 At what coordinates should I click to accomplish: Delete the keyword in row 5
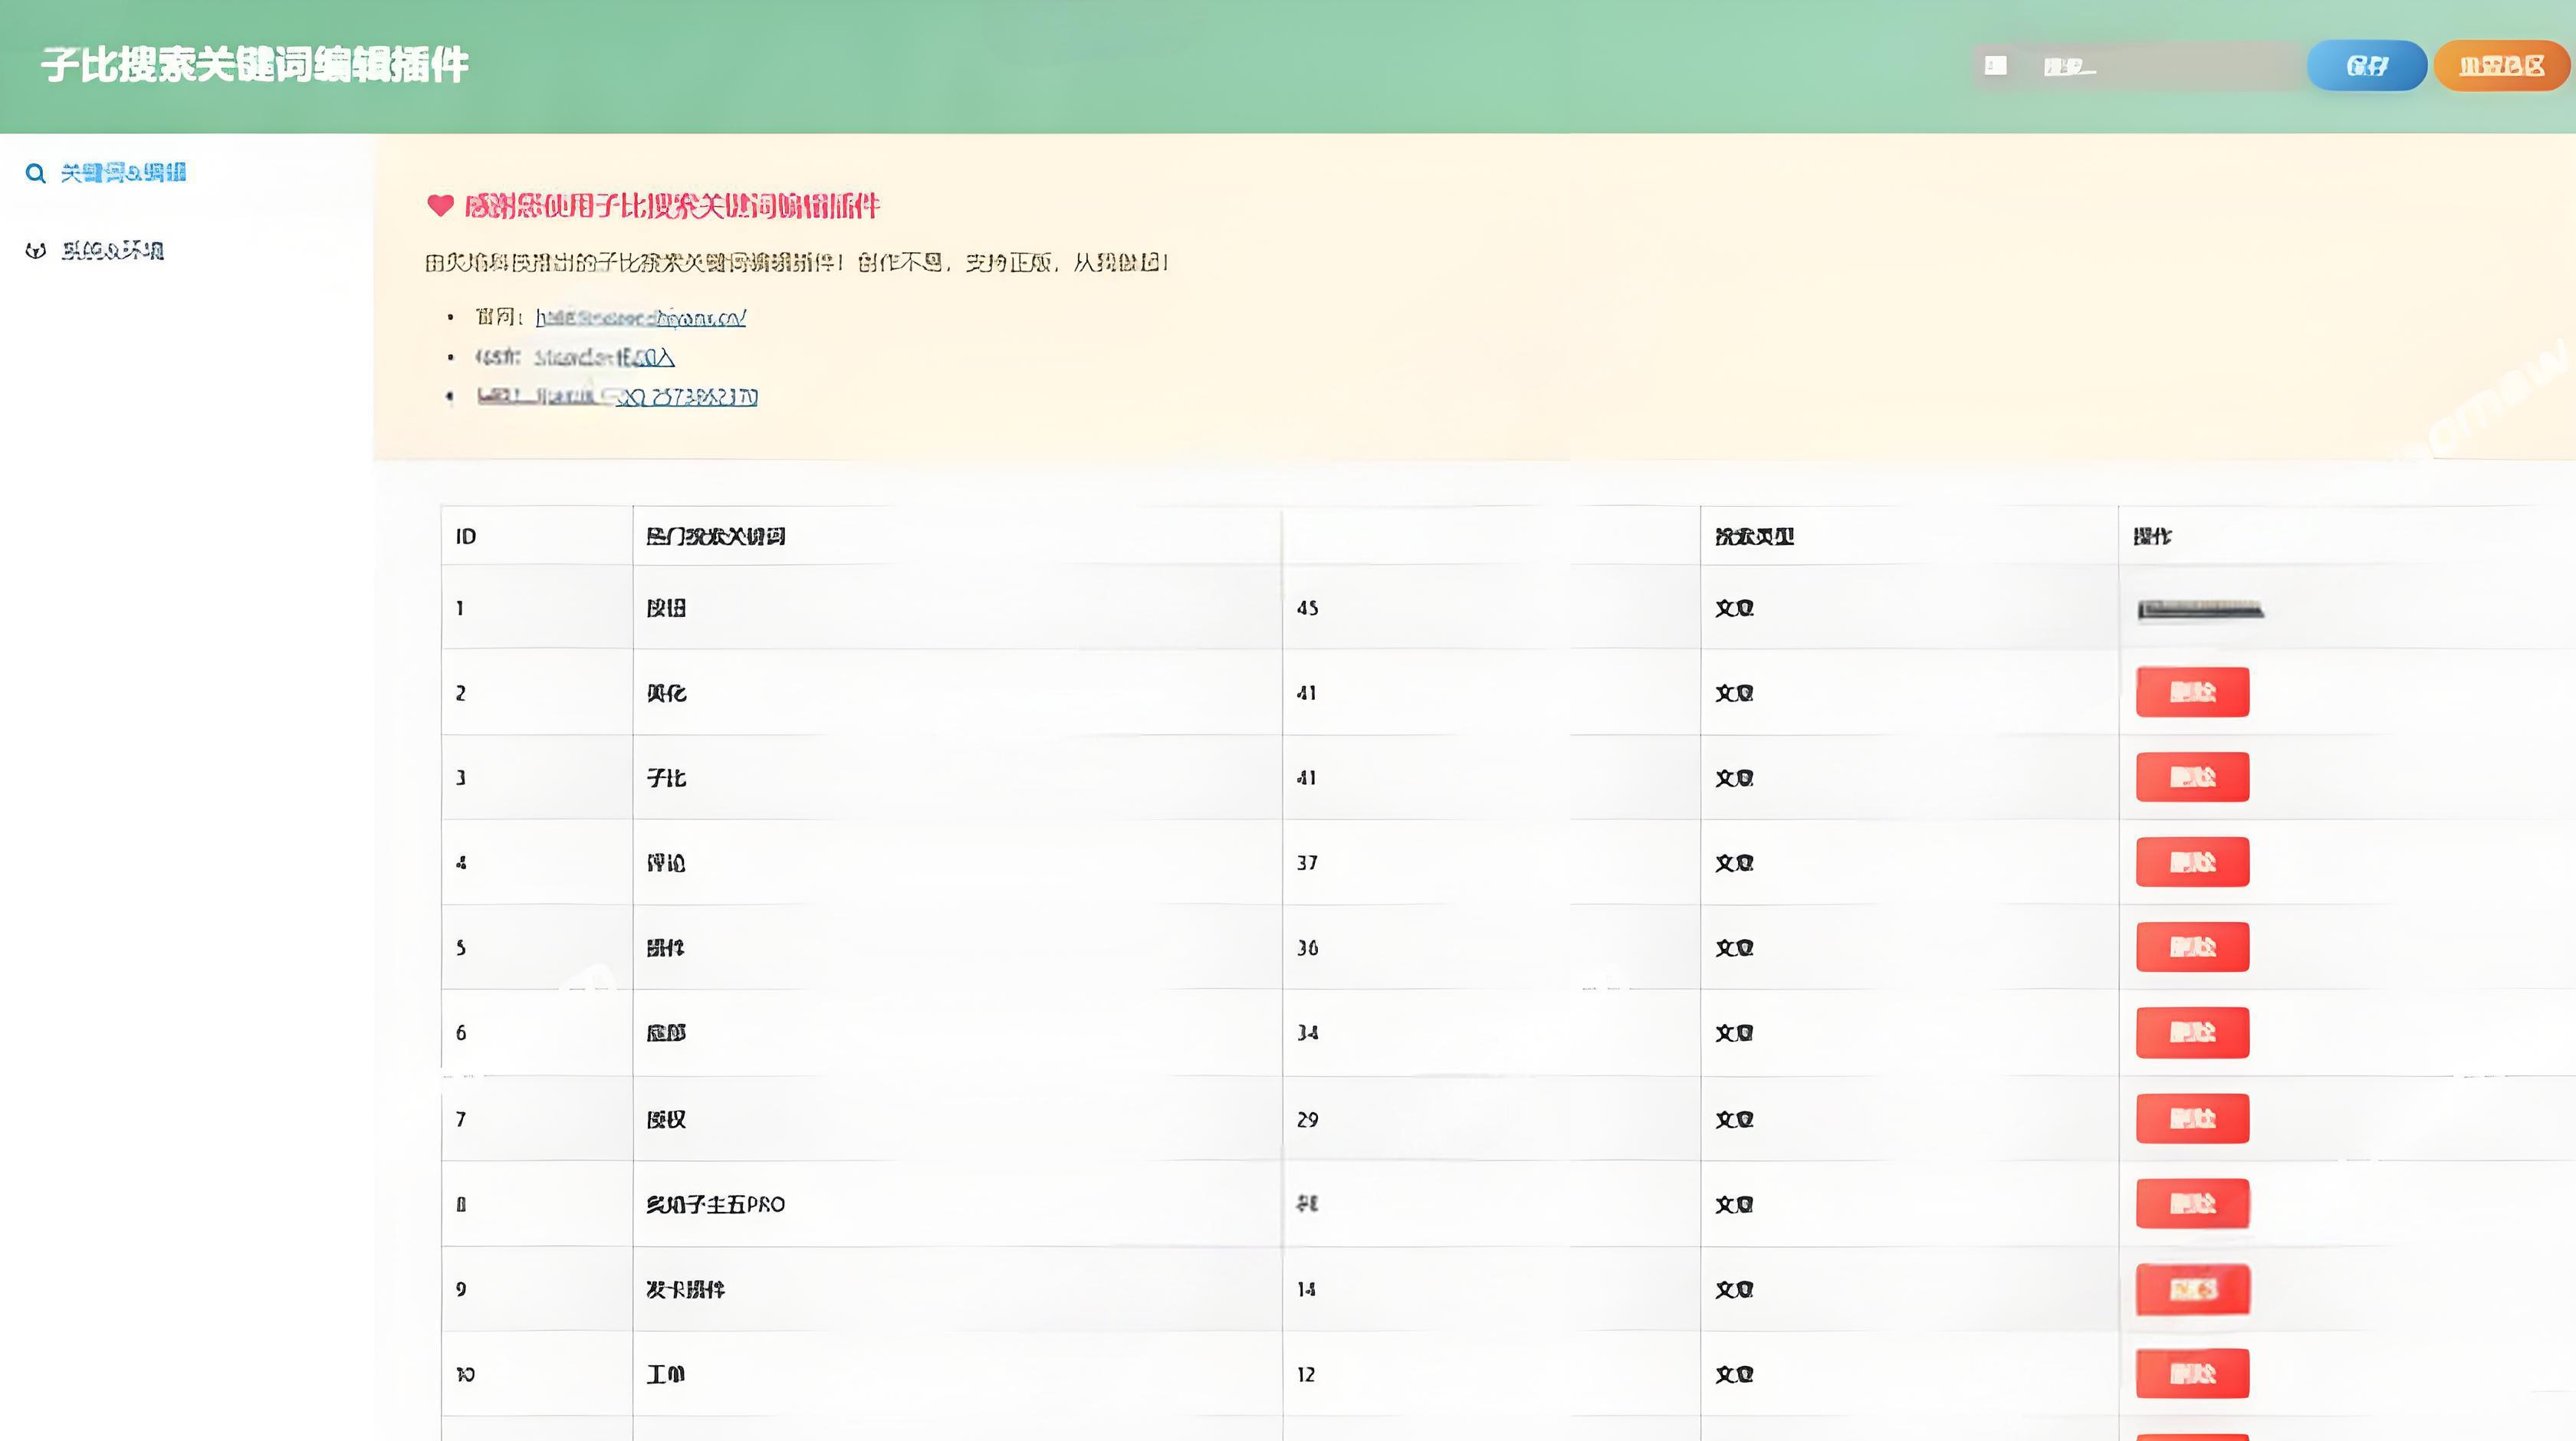(x=2192, y=947)
